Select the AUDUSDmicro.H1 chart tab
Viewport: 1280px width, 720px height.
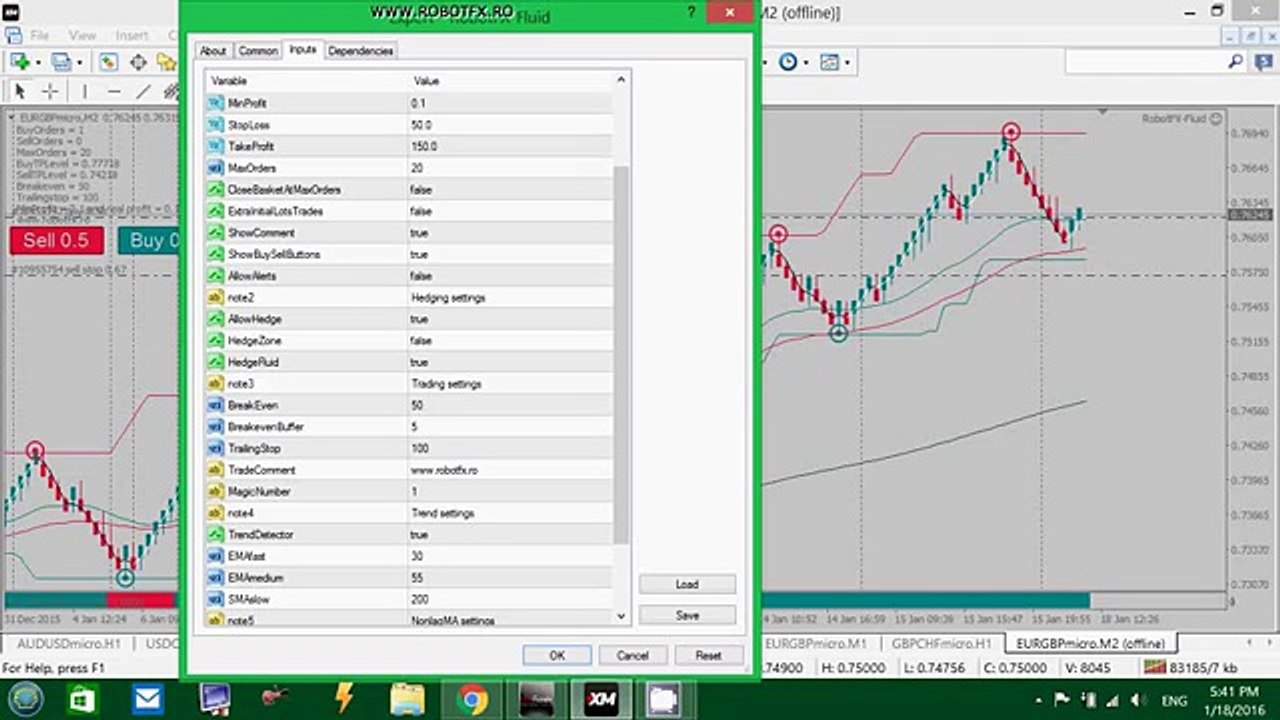68,643
